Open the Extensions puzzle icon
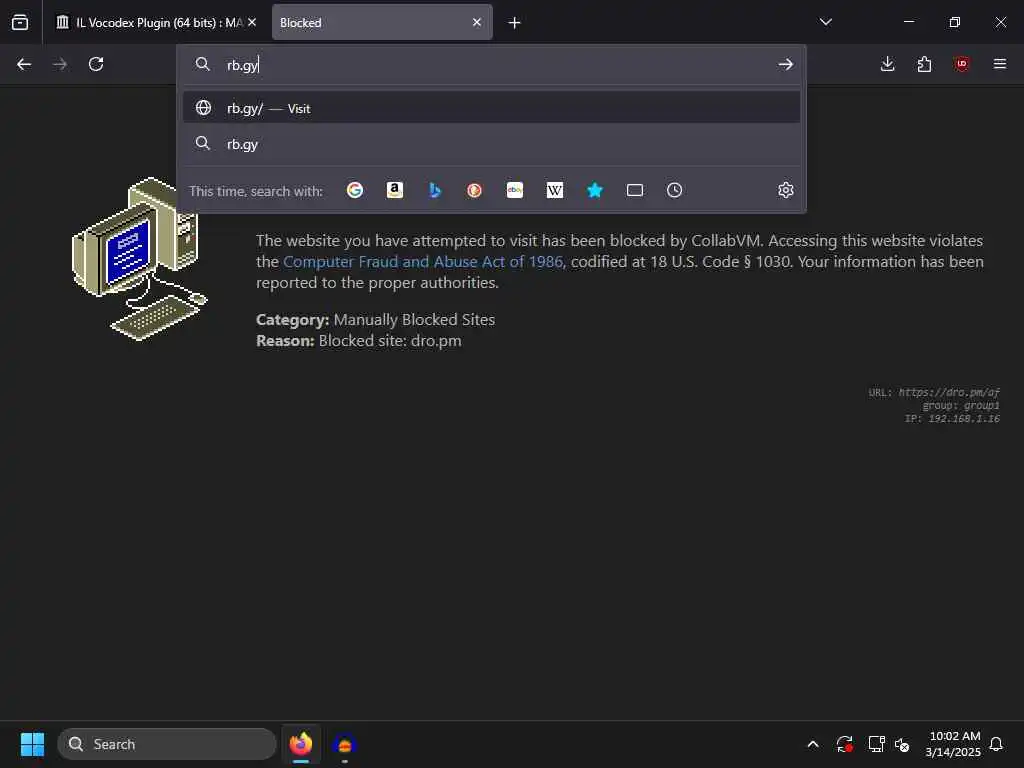This screenshot has height=768, width=1024. pyautogui.click(x=924, y=64)
